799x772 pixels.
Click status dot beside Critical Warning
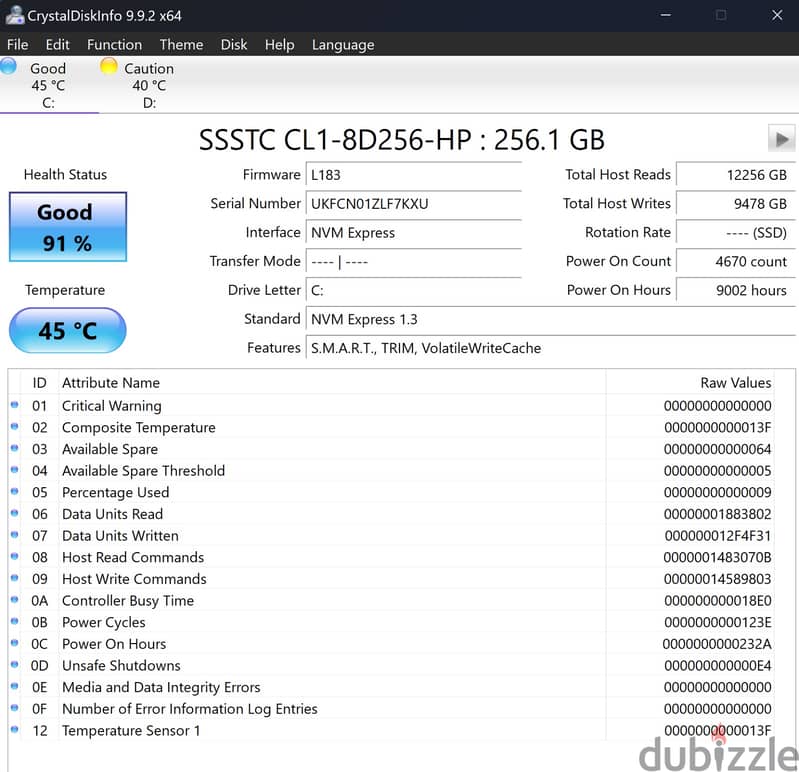pos(15,405)
